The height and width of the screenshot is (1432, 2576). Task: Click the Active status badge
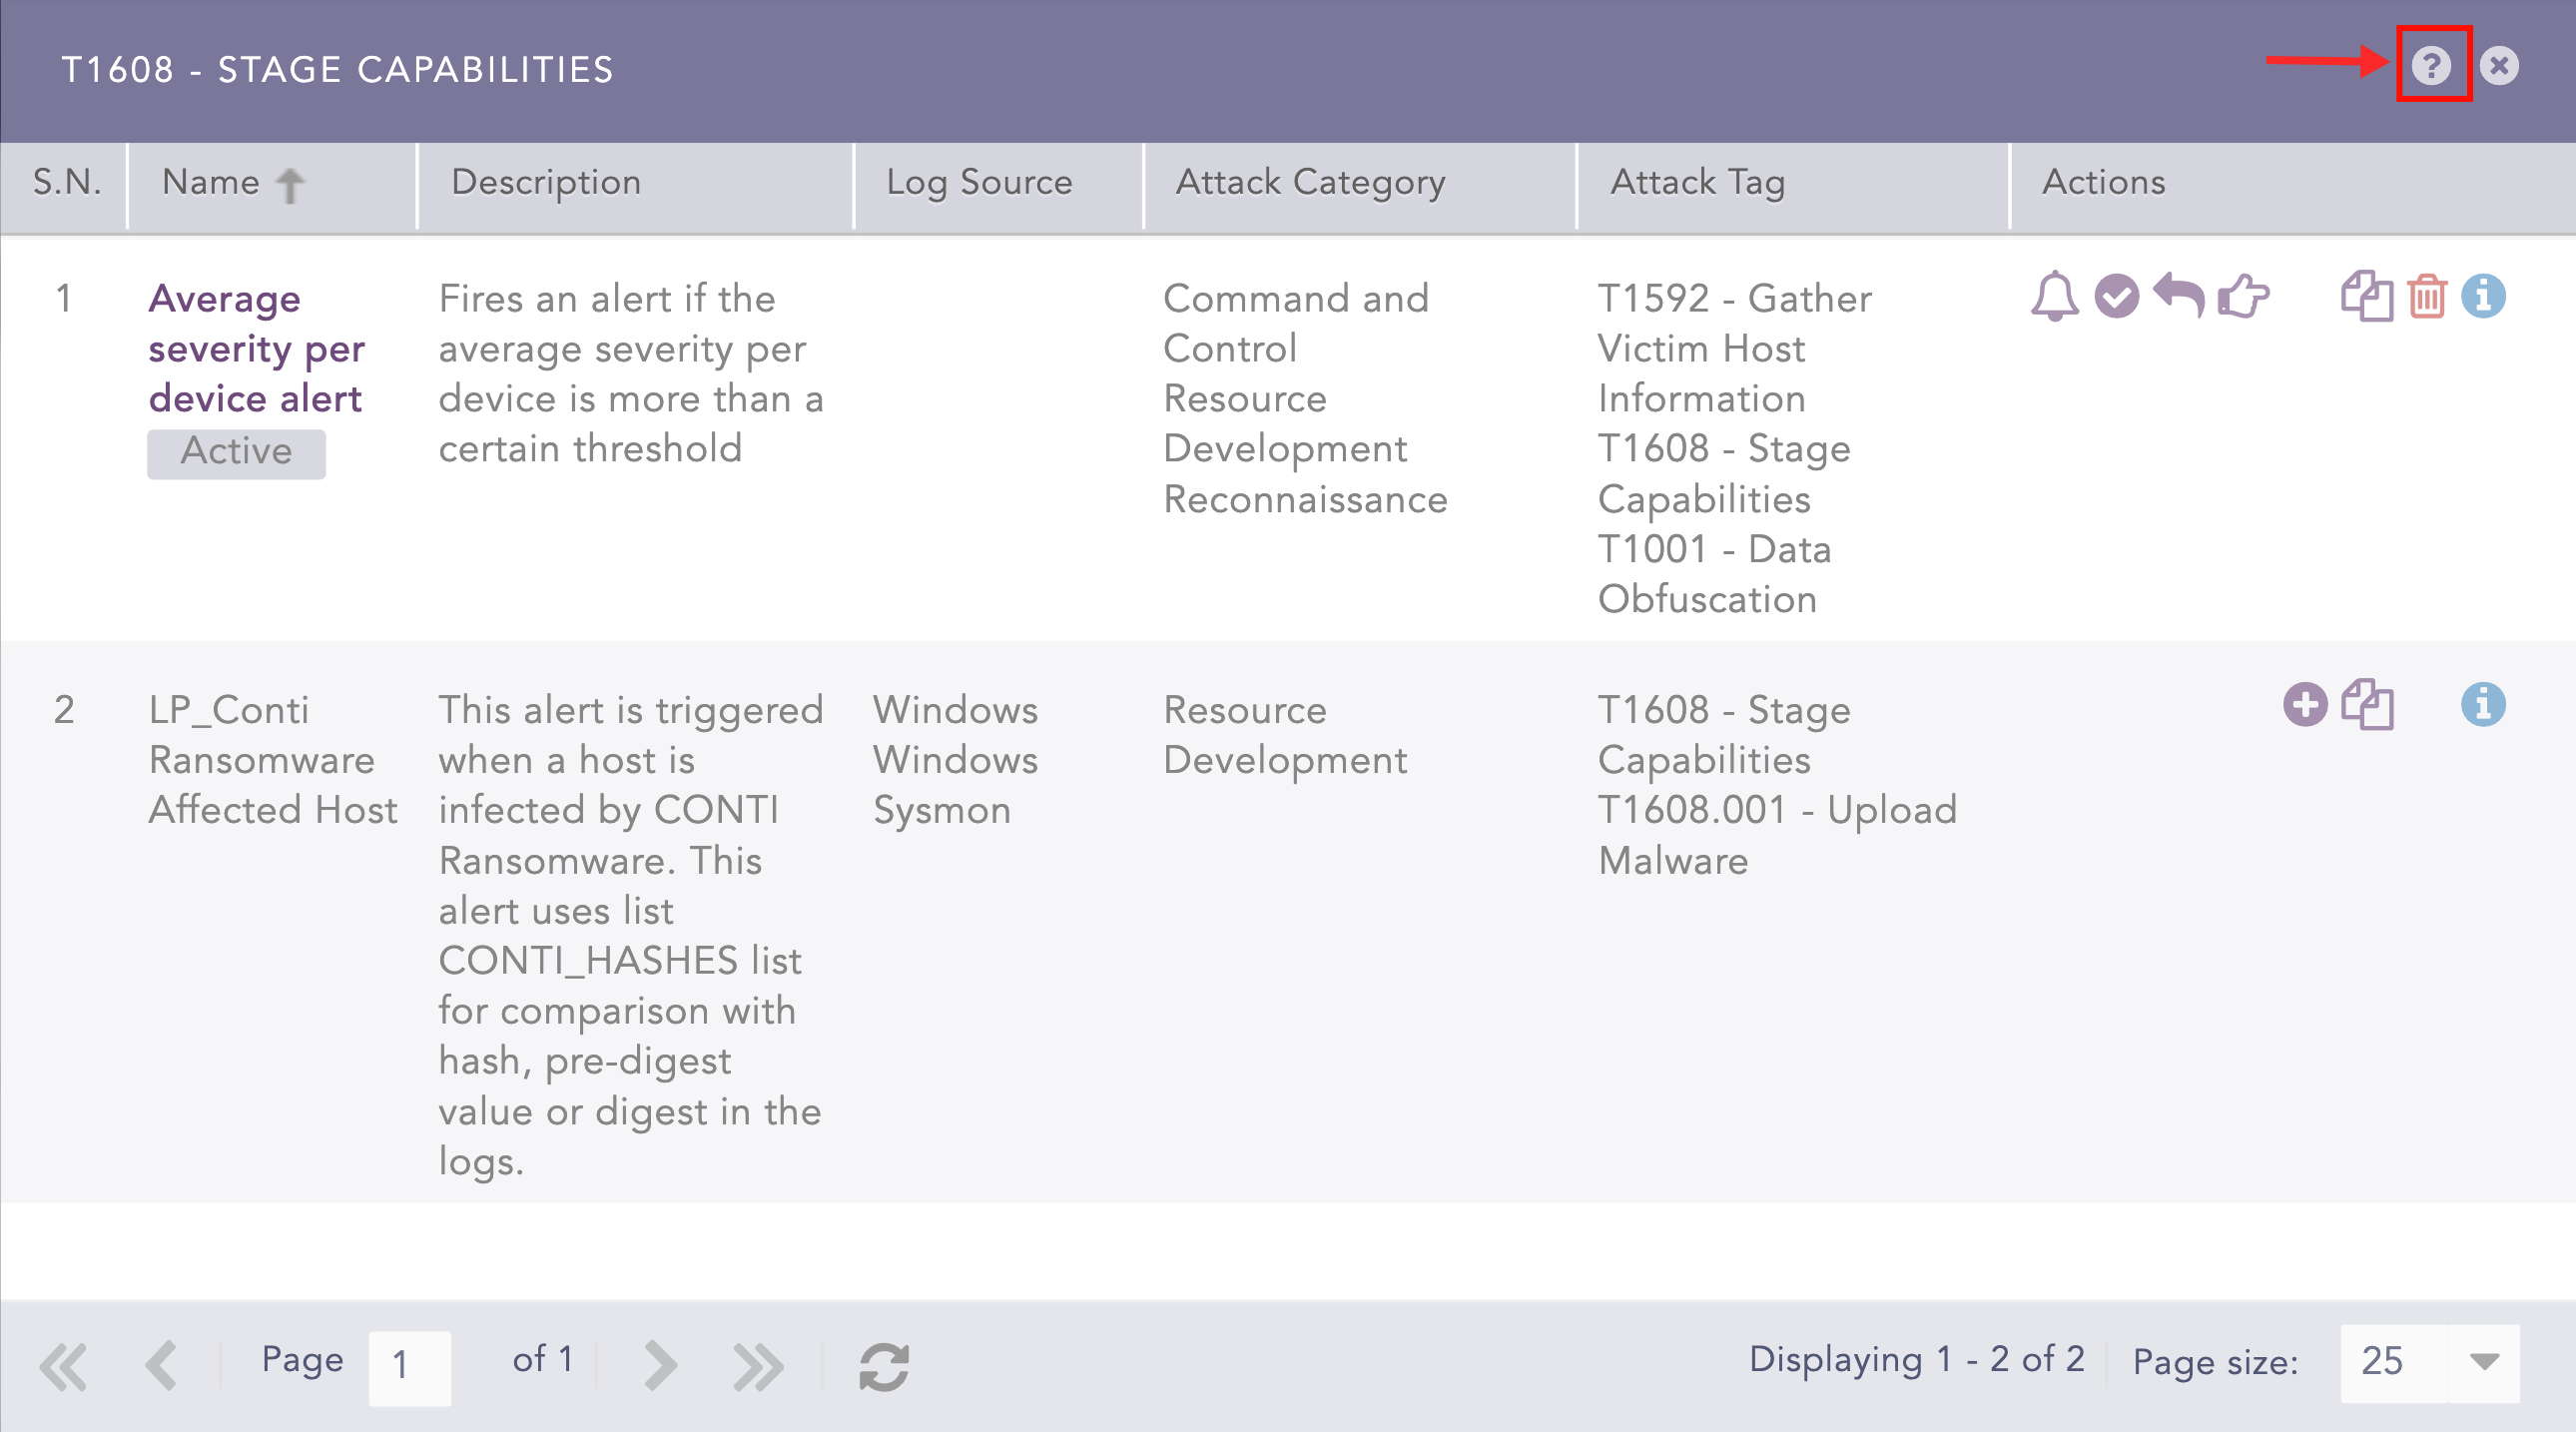tap(236, 451)
